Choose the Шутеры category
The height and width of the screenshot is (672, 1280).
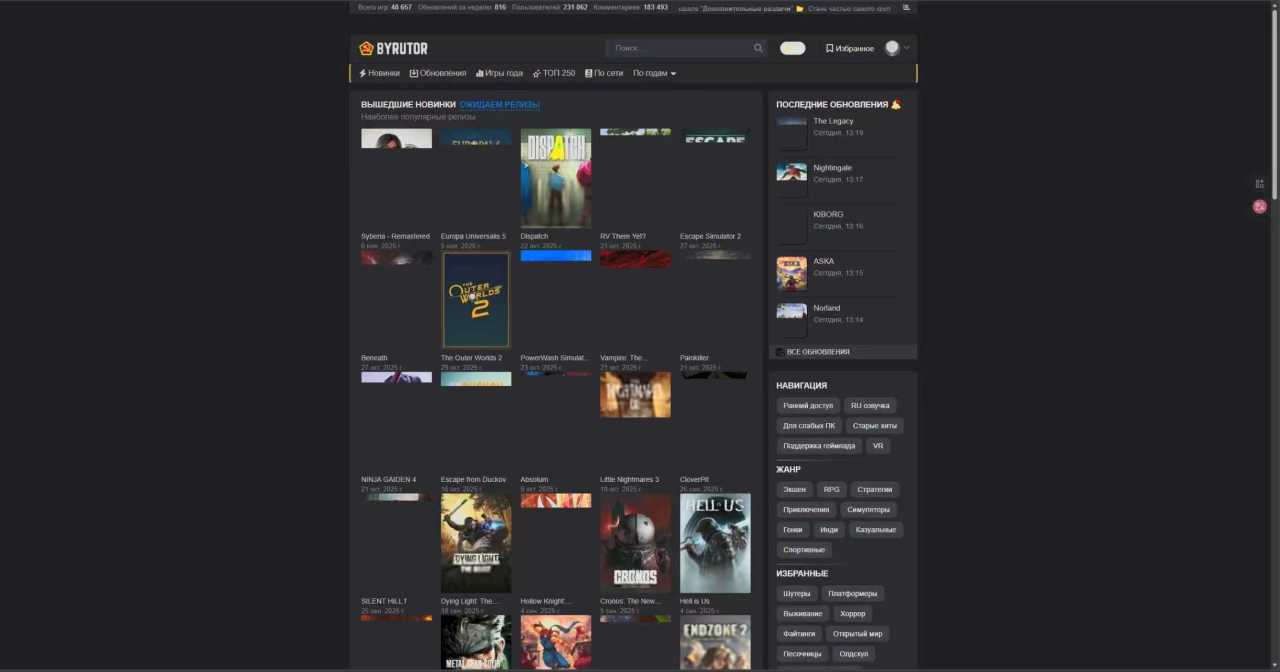point(797,594)
